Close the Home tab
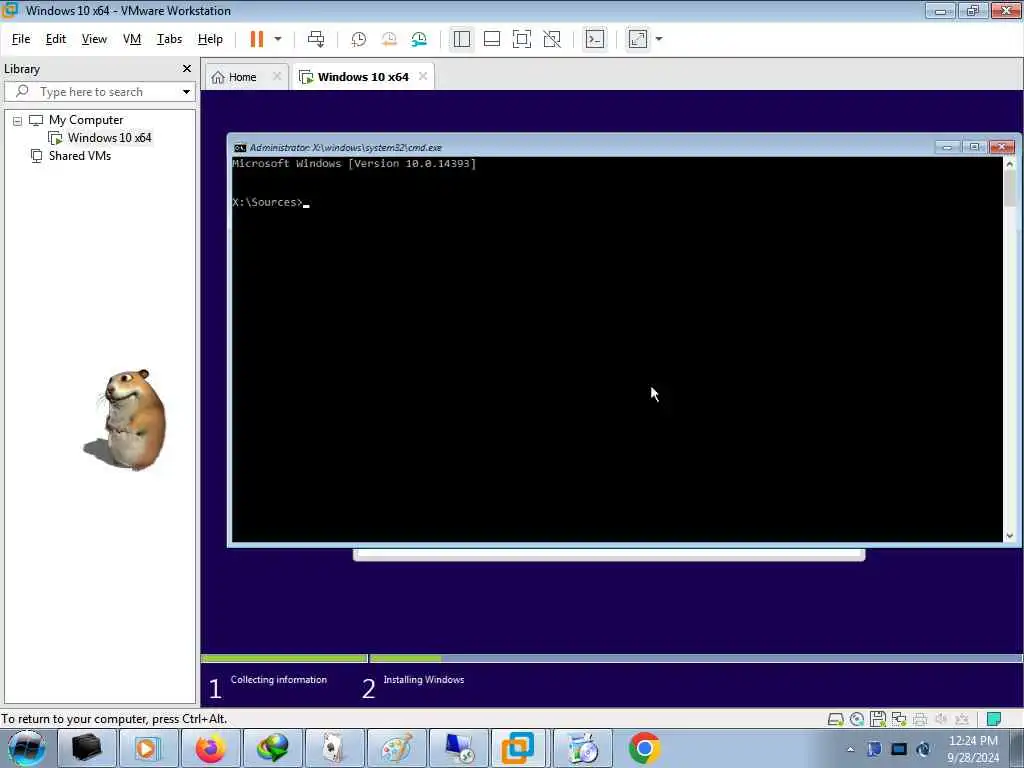1024x768 pixels. coord(277,76)
